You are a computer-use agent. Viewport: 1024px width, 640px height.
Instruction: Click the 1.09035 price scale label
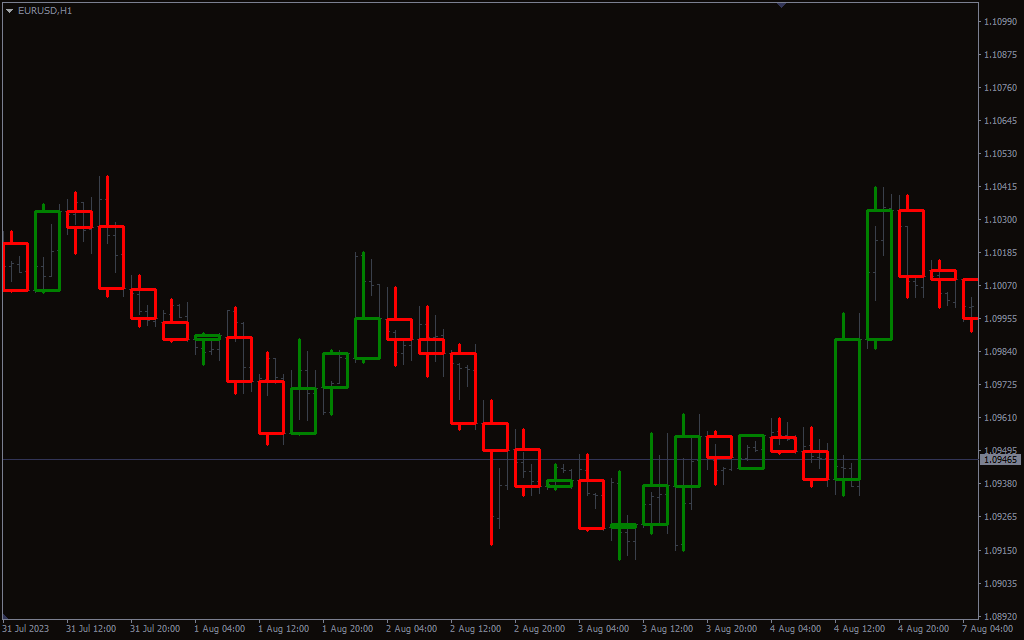[1000, 583]
